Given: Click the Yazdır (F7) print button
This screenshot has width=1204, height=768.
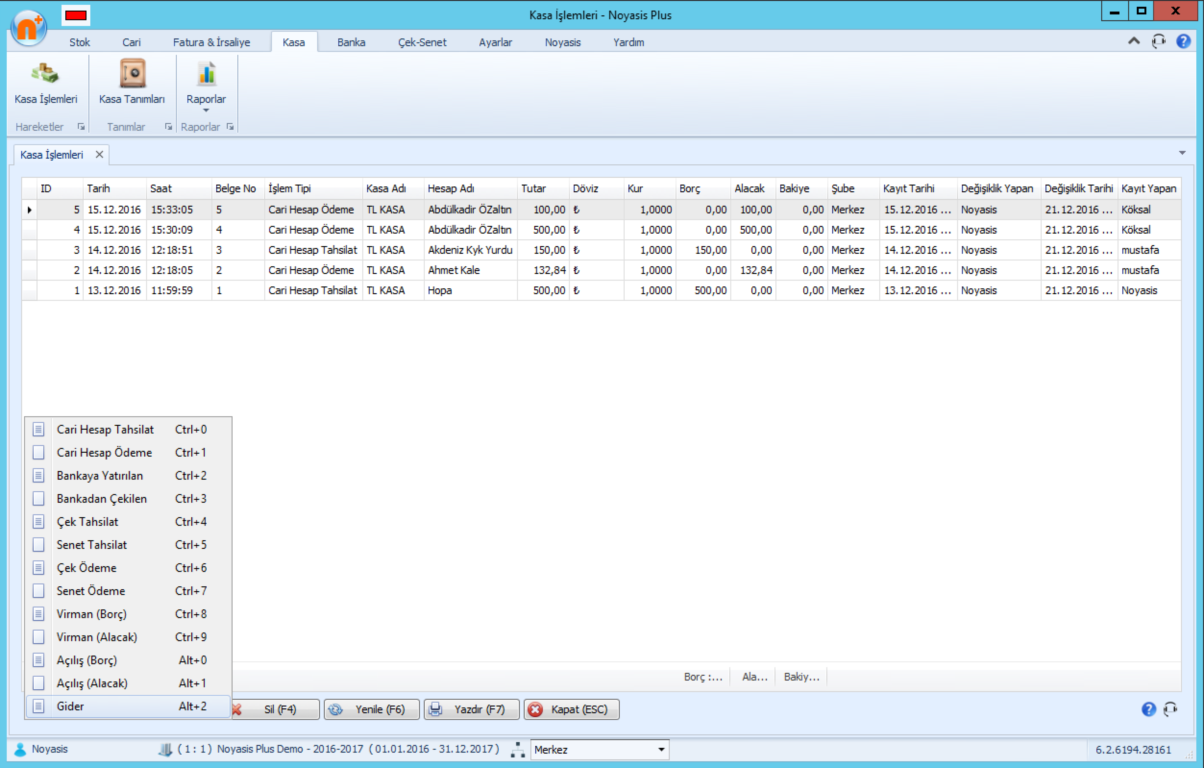Looking at the screenshot, I should coord(472,709).
